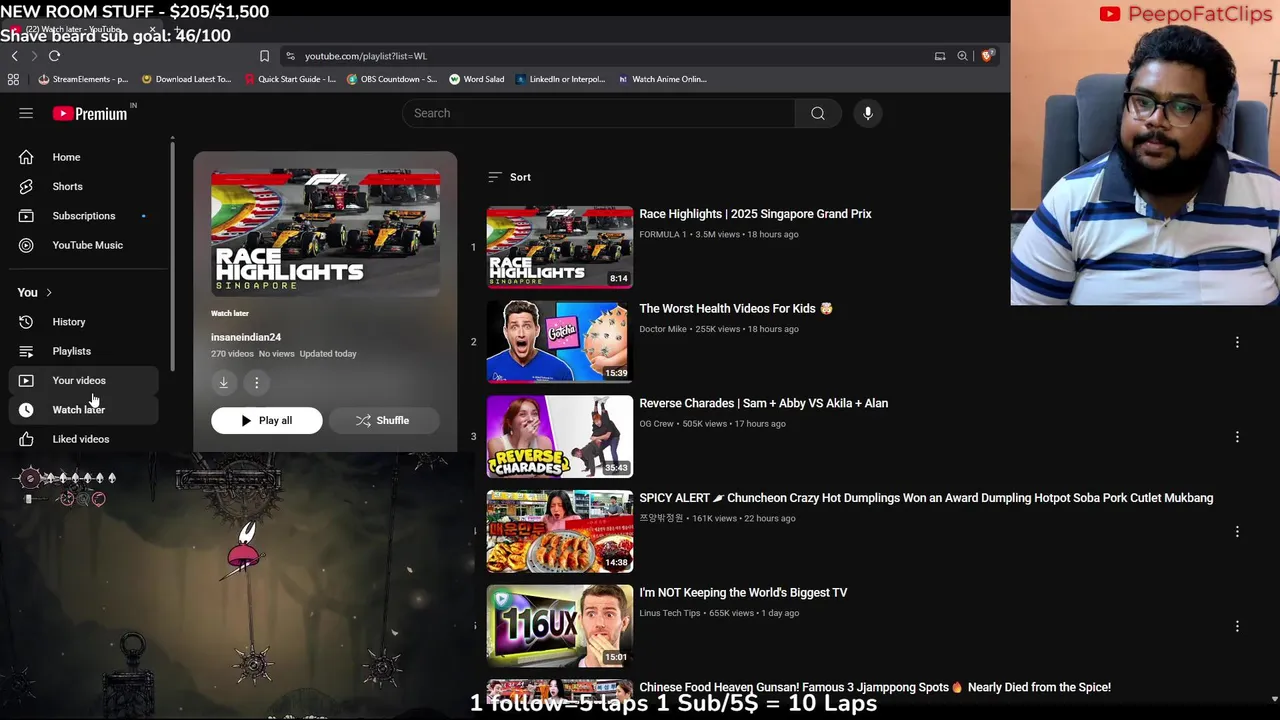This screenshot has height=720, width=1280.
Task: Open History in sidebar
Action: point(84,322)
